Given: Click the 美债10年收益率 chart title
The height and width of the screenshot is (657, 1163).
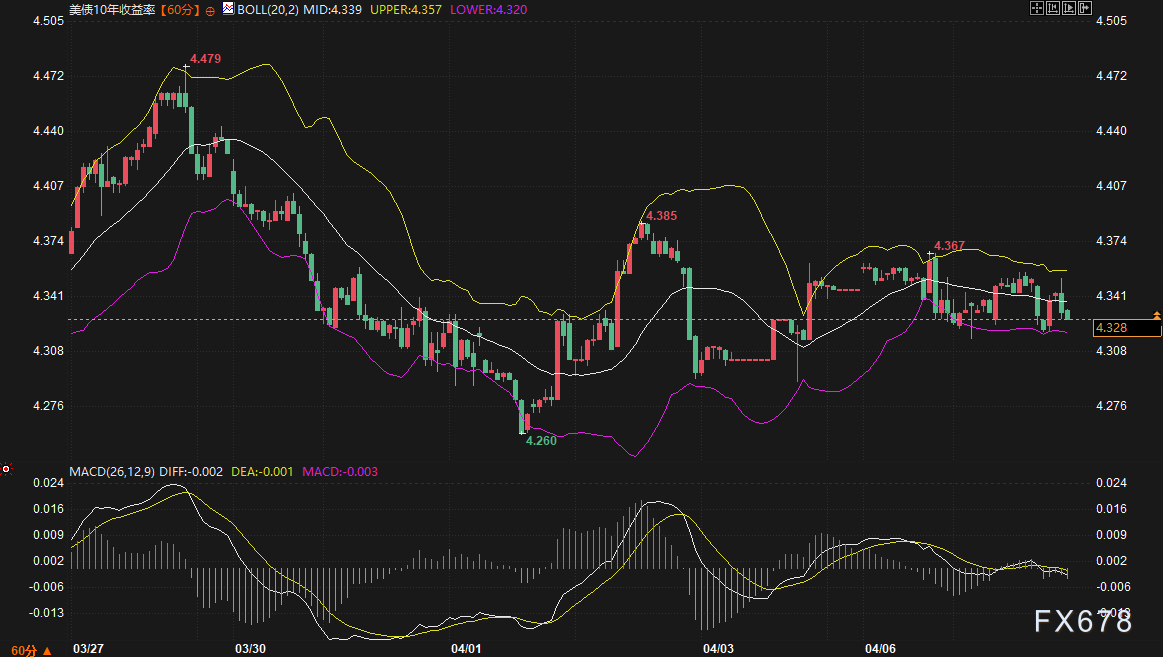Looking at the screenshot, I should pyautogui.click(x=112, y=9).
